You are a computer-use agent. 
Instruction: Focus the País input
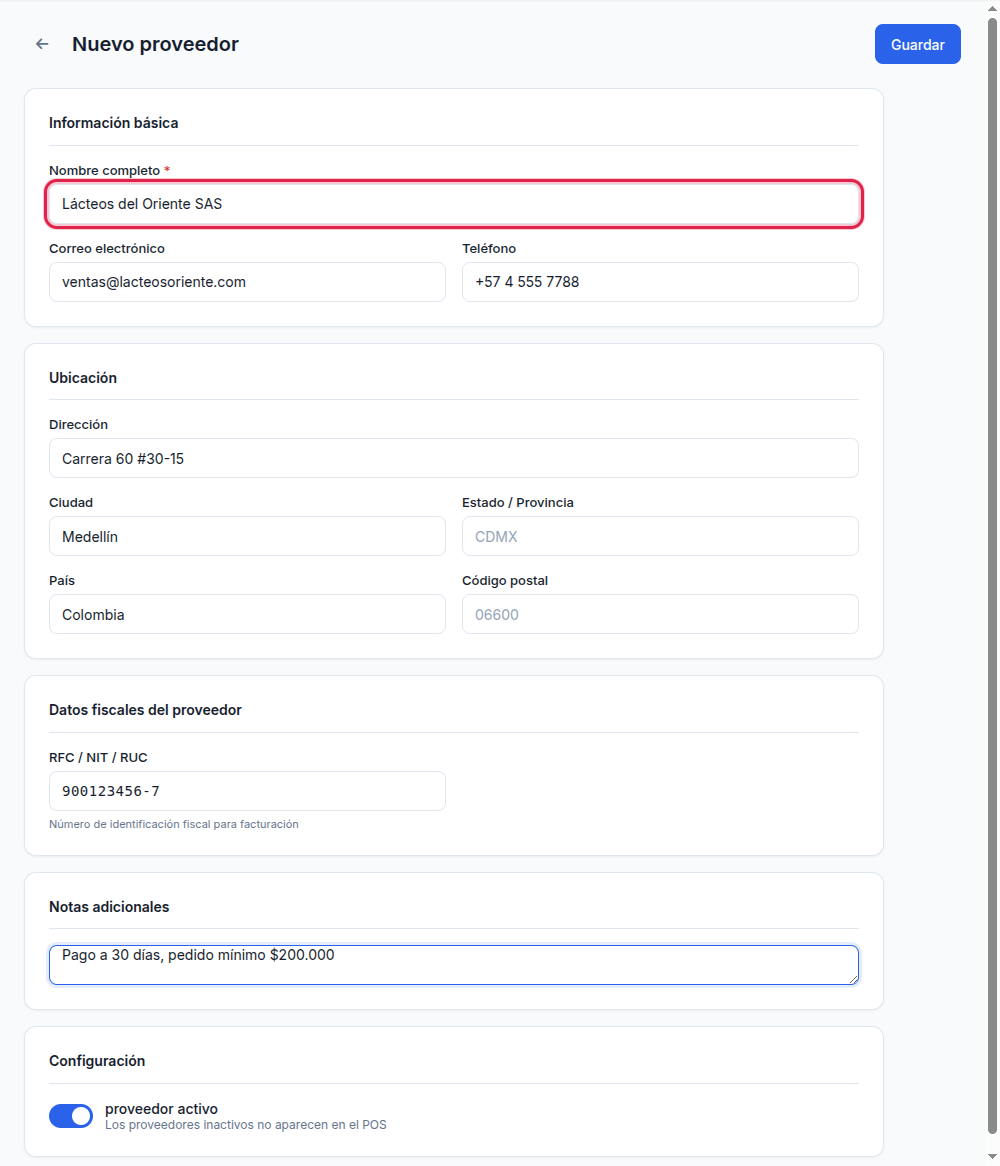pyautogui.click(x=248, y=614)
